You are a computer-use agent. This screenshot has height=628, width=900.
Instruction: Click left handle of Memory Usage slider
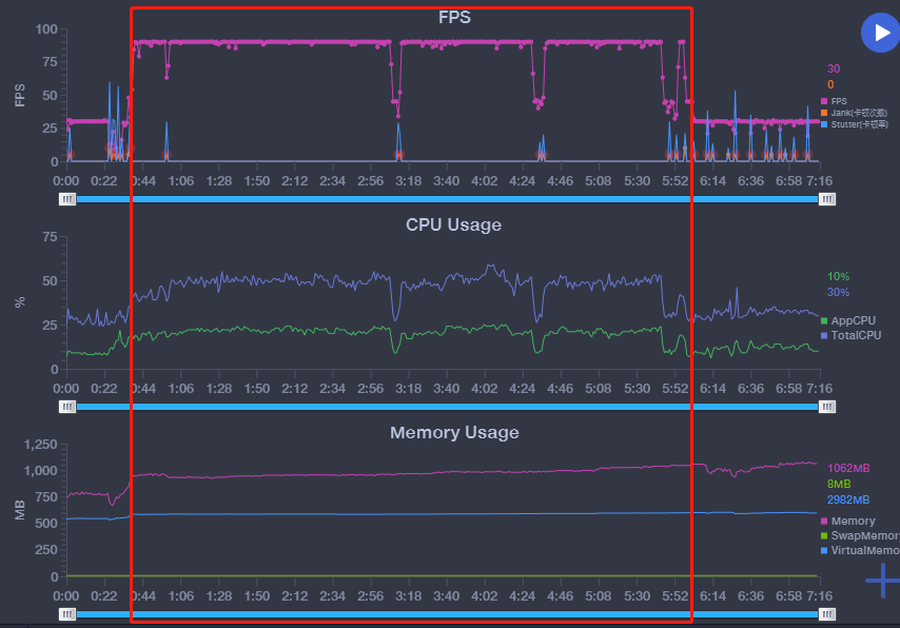click(x=67, y=614)
